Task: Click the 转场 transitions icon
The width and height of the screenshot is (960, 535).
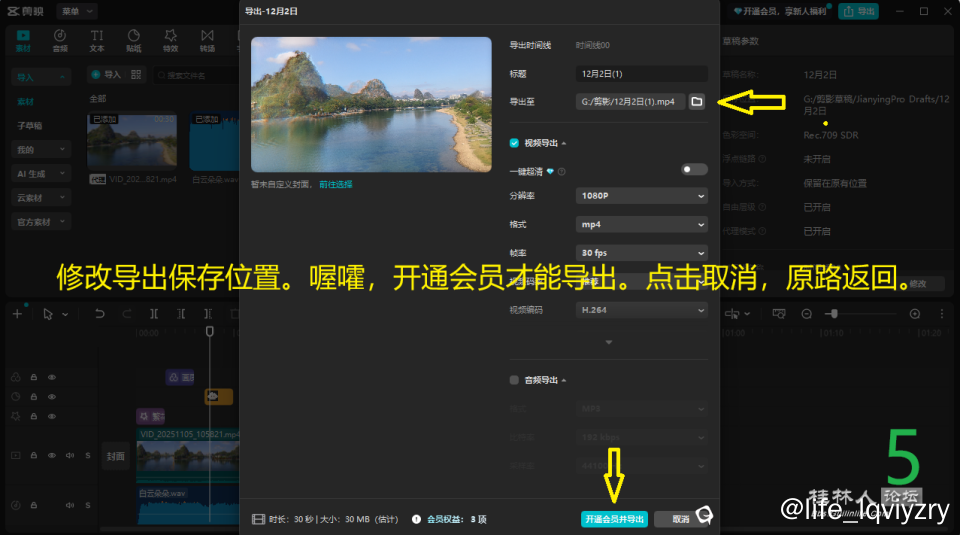Action: (x=207, y=40)
